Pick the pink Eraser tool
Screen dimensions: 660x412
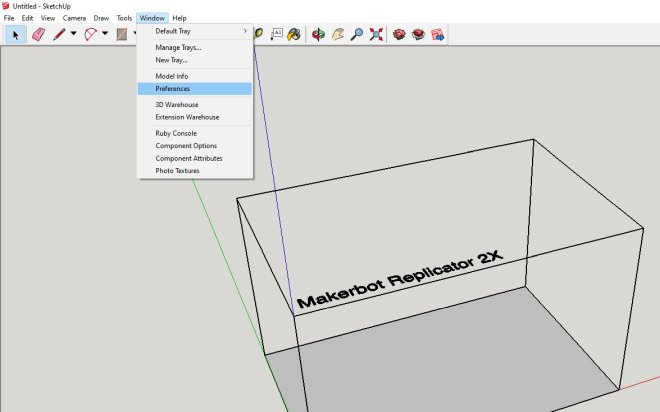pyautogui.click(x=39, y=35)
